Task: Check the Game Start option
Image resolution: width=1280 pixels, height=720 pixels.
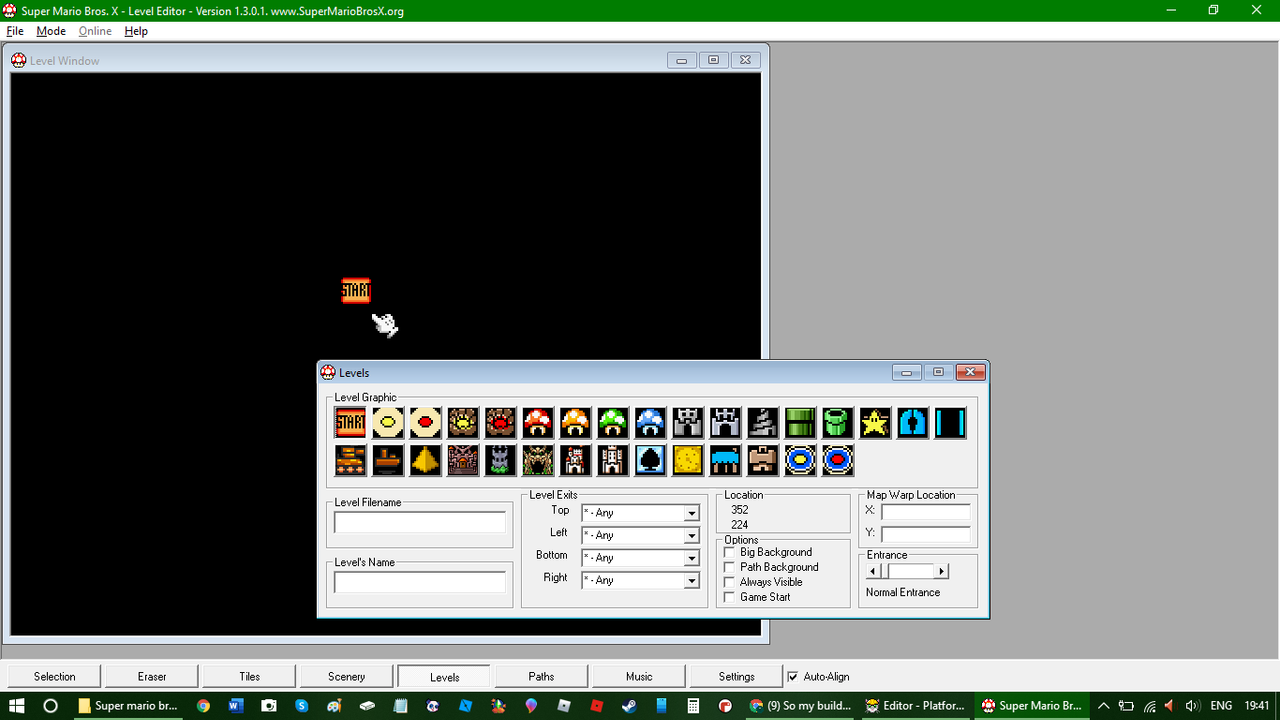Action: point(729,596)
